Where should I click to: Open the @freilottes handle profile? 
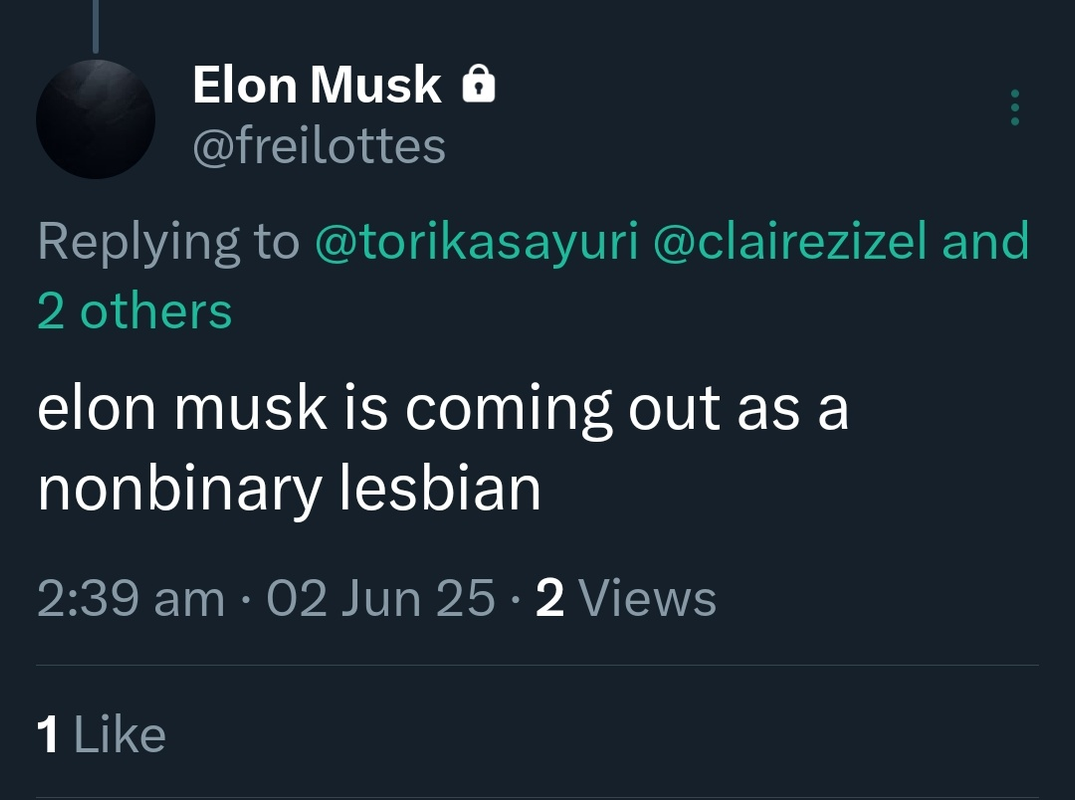click(x=318, y=147)
